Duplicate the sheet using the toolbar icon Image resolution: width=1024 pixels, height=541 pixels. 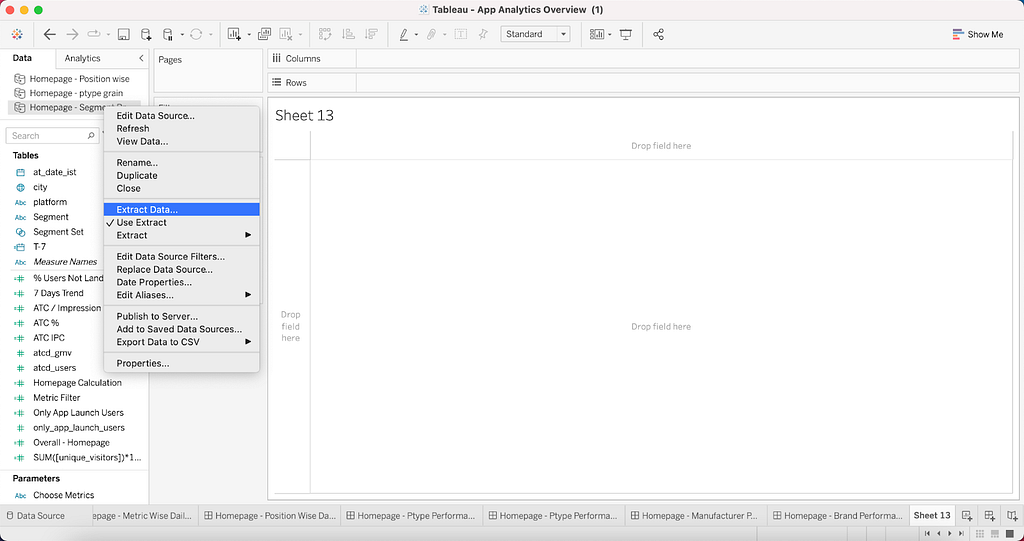point(264,34)
